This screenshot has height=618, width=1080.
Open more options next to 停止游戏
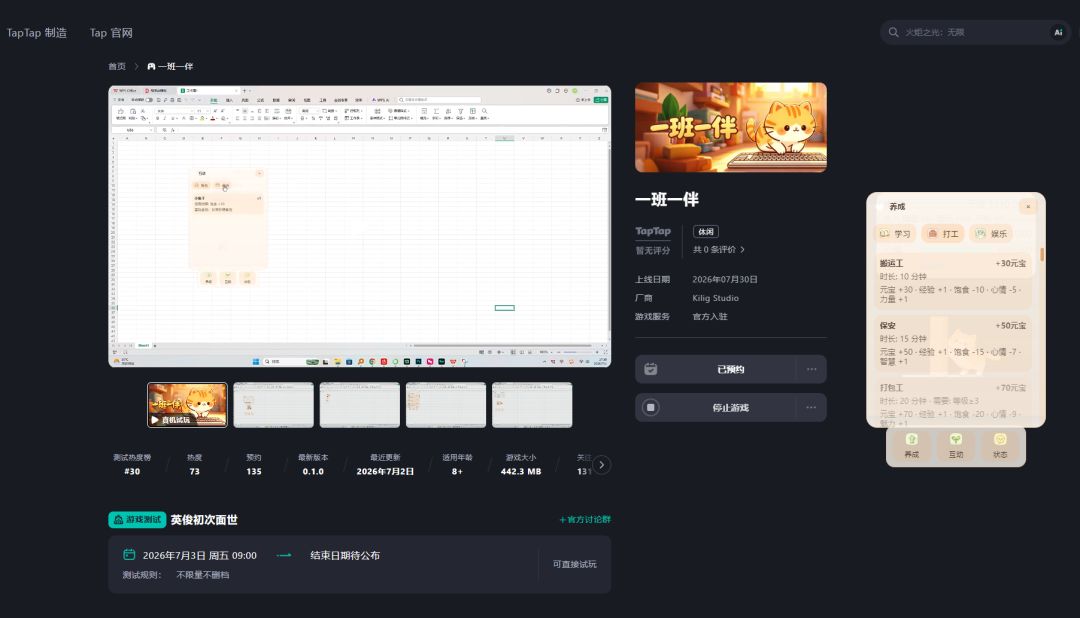811,408
